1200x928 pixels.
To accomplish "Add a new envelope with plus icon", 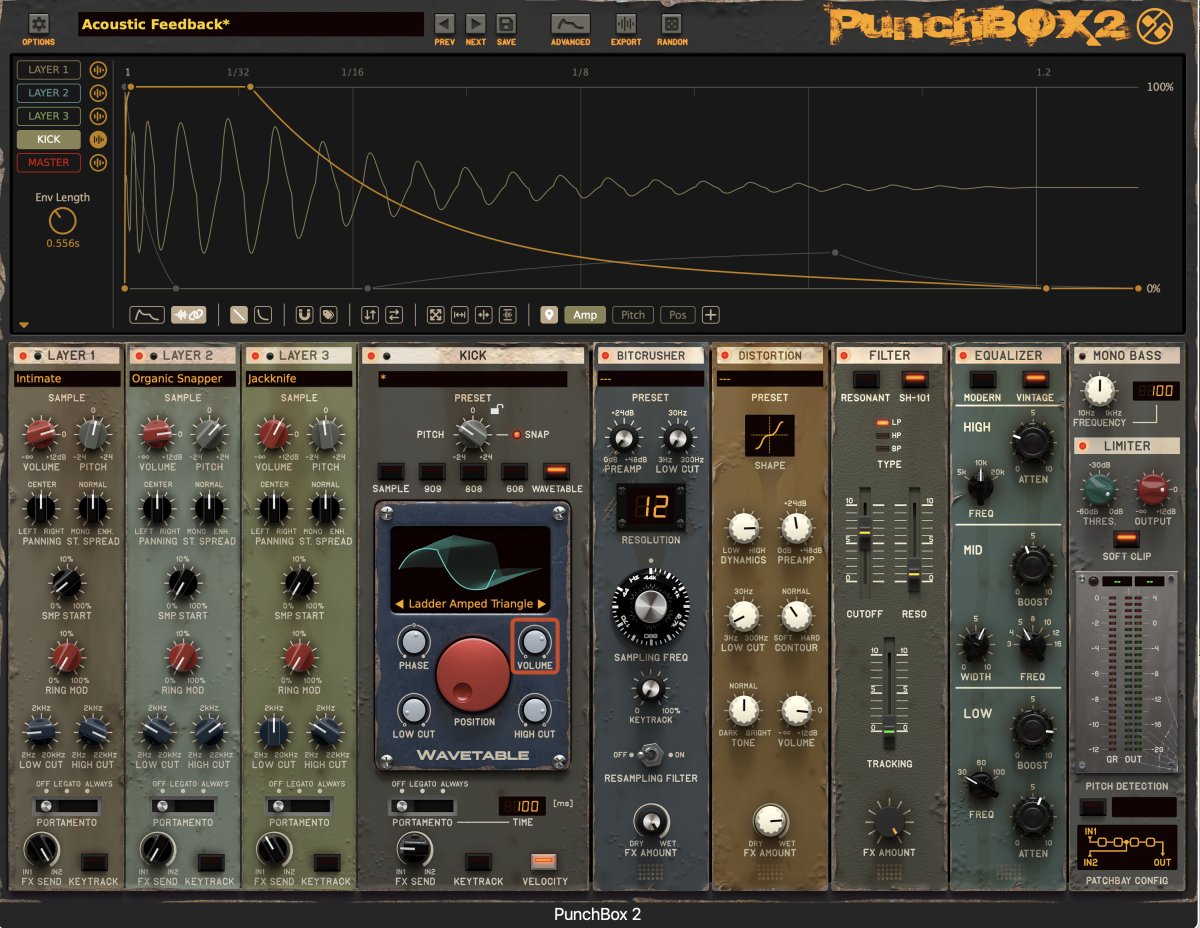I will (x=710, y=315).
